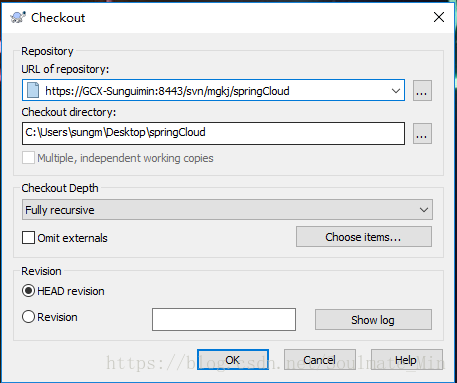Cancel the checkout dialog
This screenshot has height=383, width=457.
pyautogui.click(x=320, y=360)
